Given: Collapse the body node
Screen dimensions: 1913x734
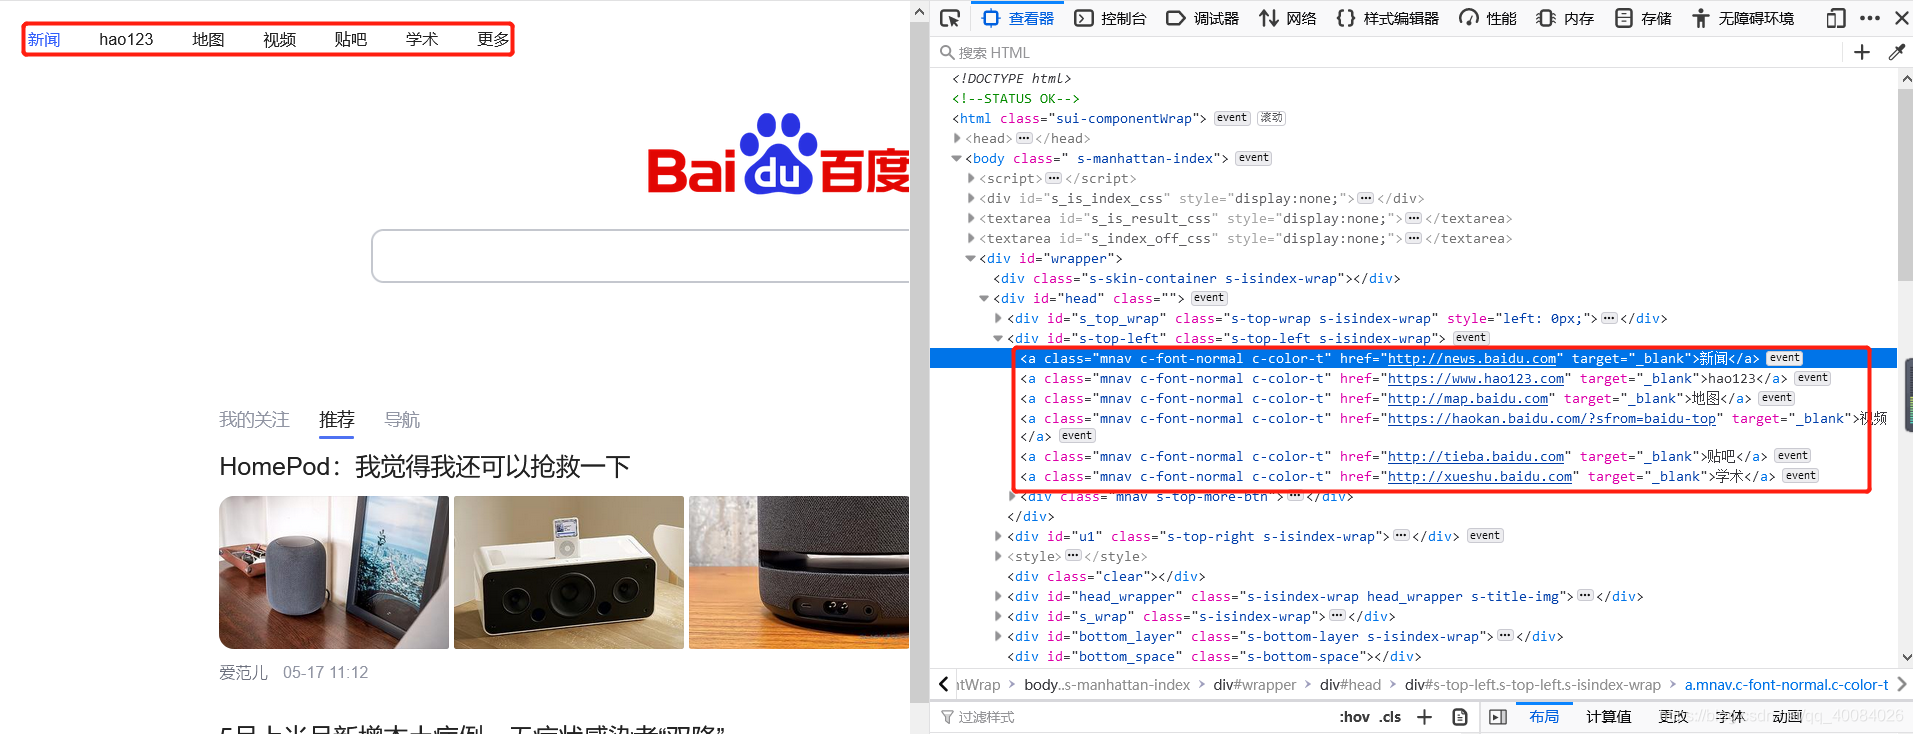Looking at the screenshot, I should click(x=957, y=158).
